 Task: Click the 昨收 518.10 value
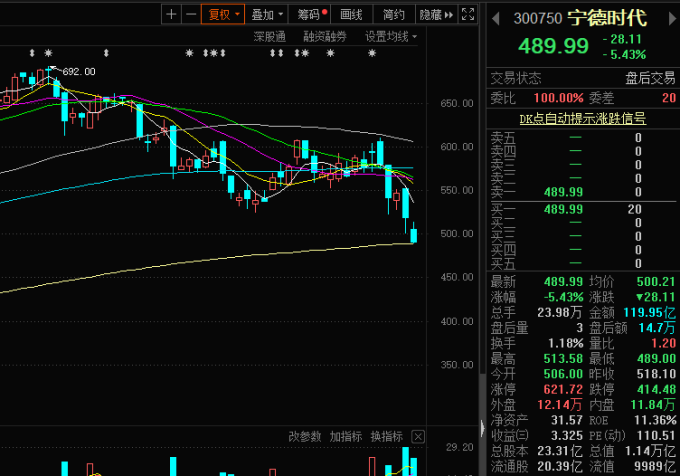point(656,374)
